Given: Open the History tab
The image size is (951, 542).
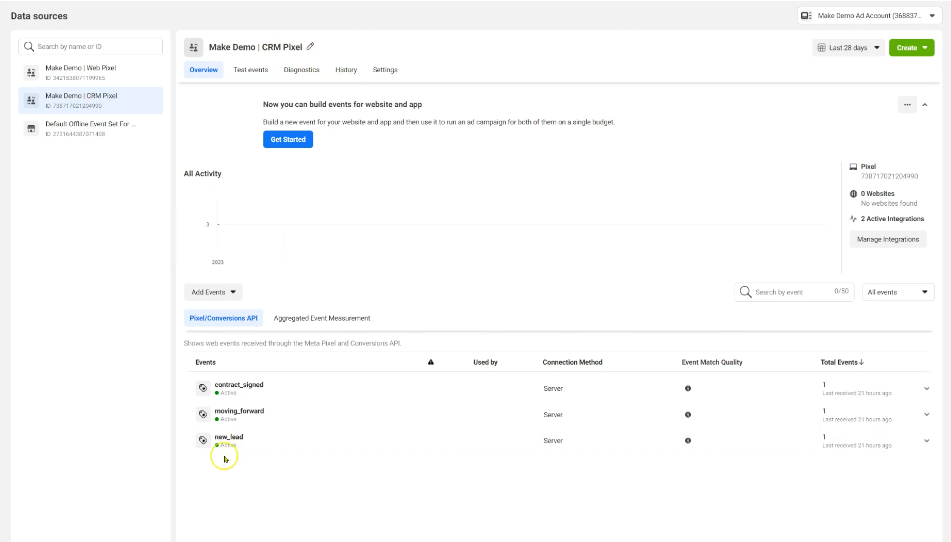Looking at the screenshot, I should point(346,70).
